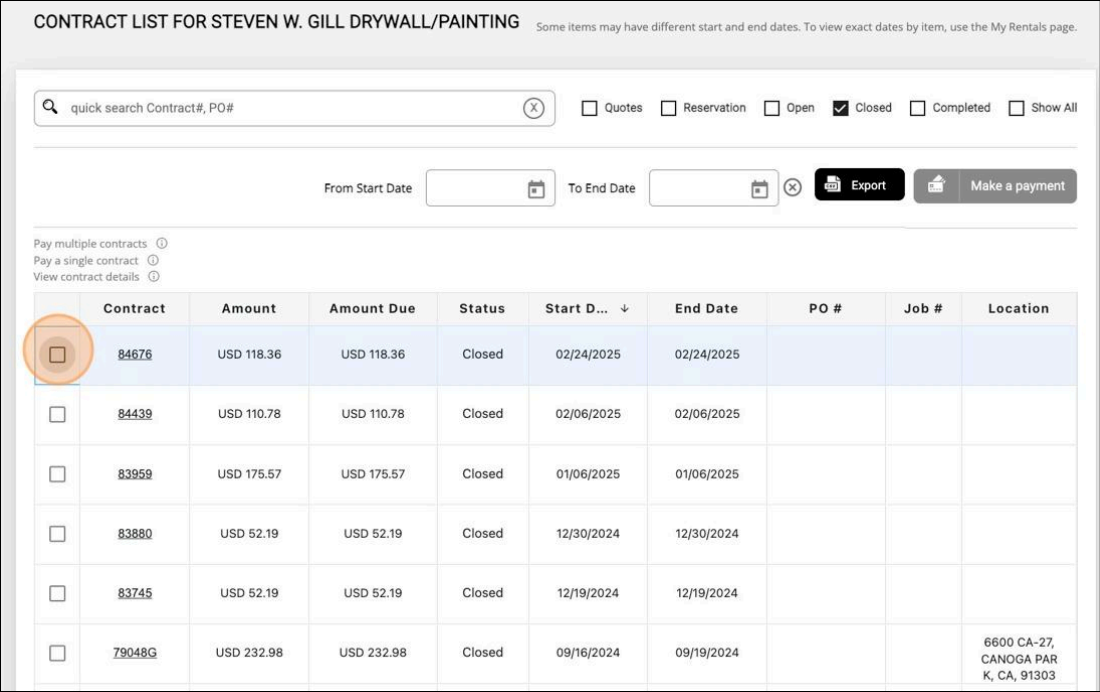Open the To End Date calendar picker
Screen dimensions: 1100x692
point(759,188)
